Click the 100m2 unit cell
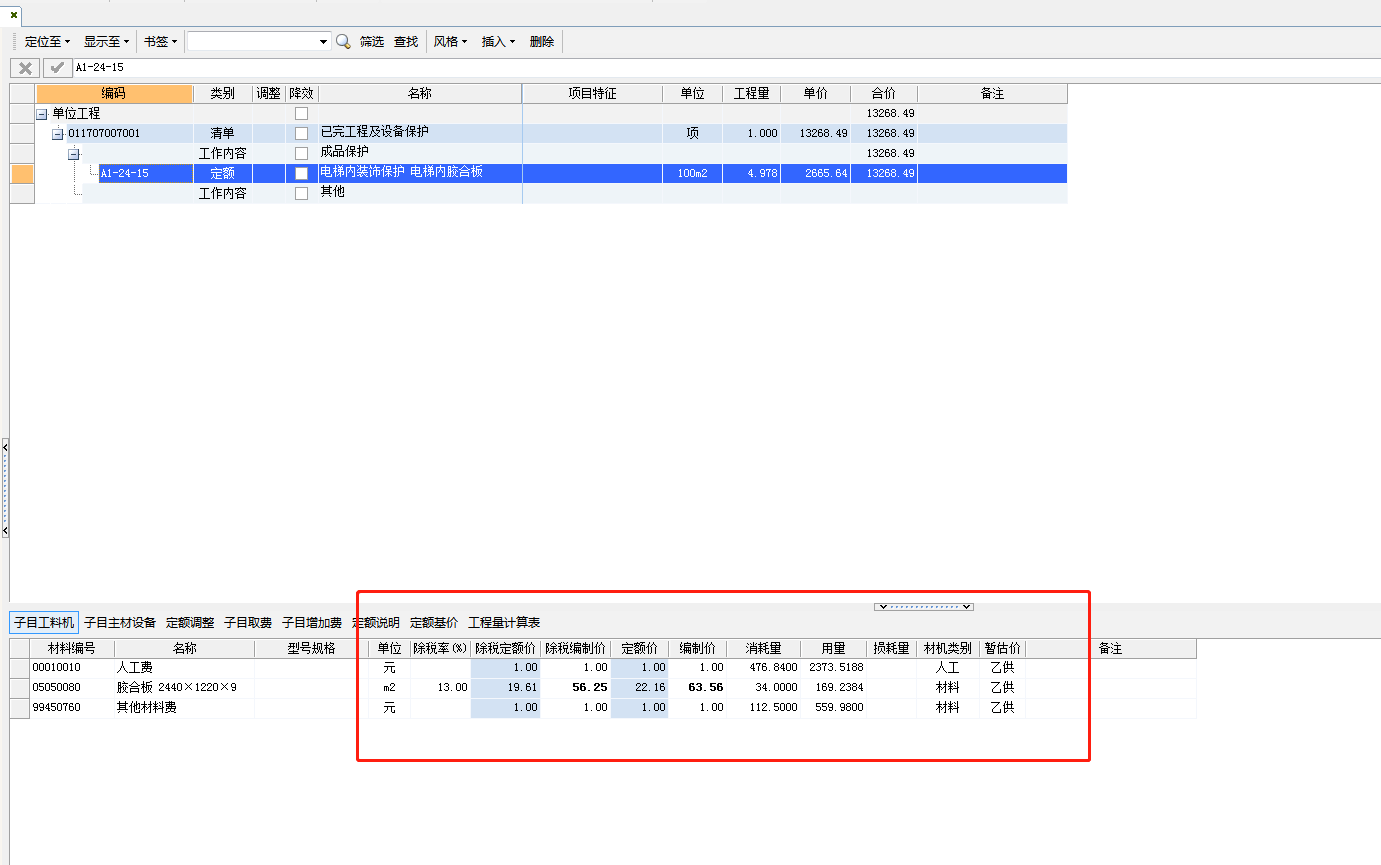The width and height of the screenshot is (1381, 865). (692, 174)
